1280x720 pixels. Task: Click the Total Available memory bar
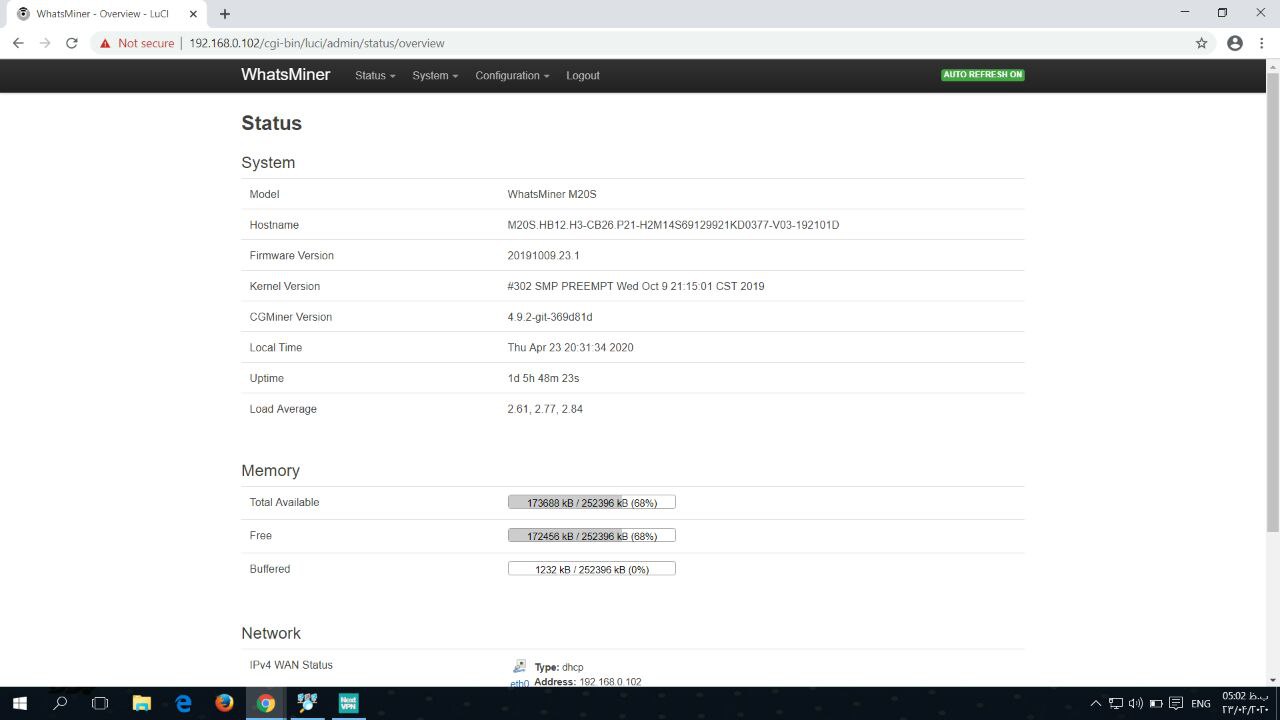pos(592,502)
